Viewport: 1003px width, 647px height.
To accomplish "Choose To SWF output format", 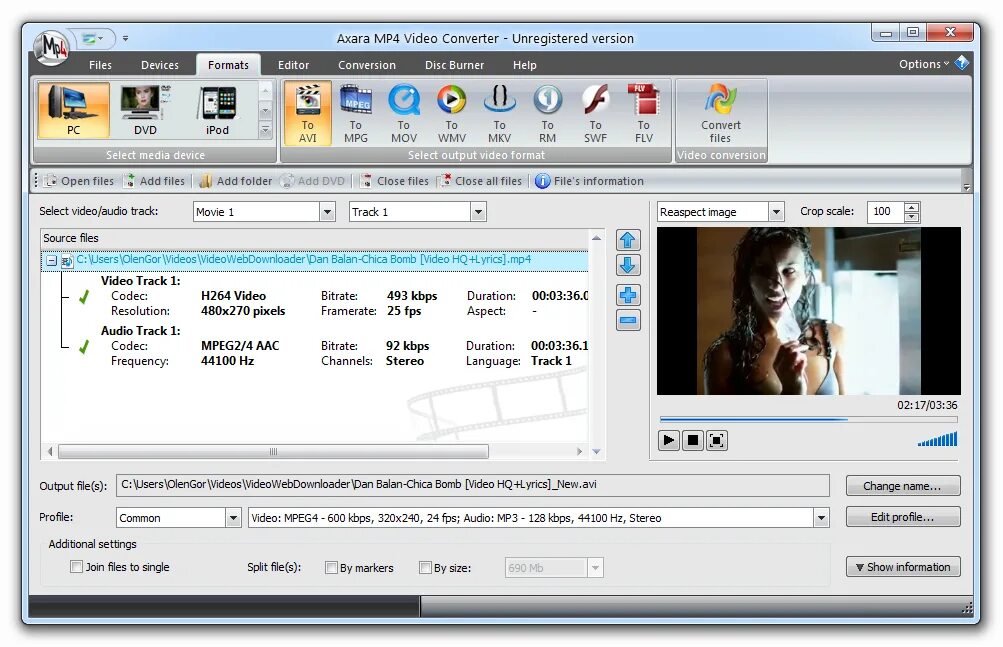I will coord(596,113).
